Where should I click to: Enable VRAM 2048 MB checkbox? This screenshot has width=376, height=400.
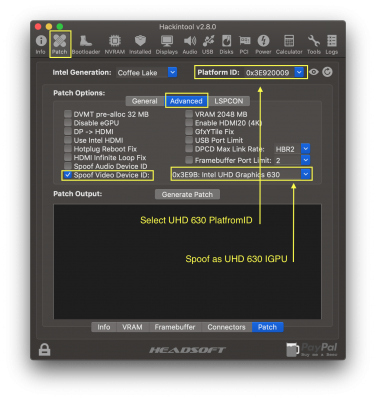[189, 114]
